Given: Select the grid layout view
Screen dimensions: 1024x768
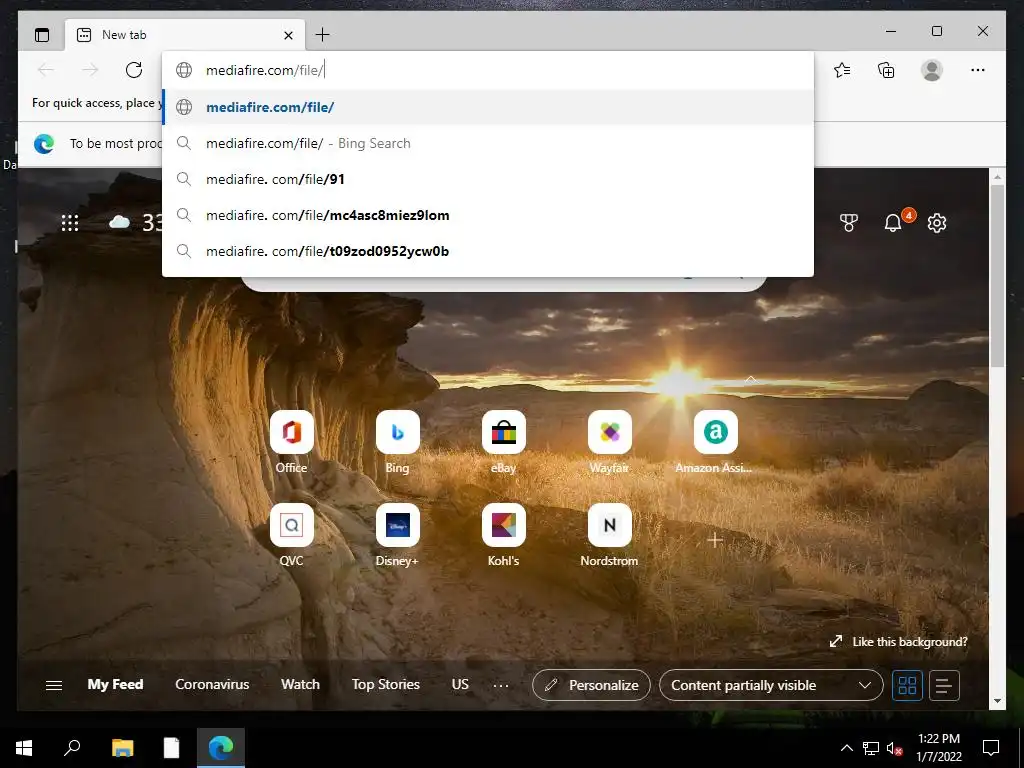Looking at the screenshot, I should [x=907, y=685].
